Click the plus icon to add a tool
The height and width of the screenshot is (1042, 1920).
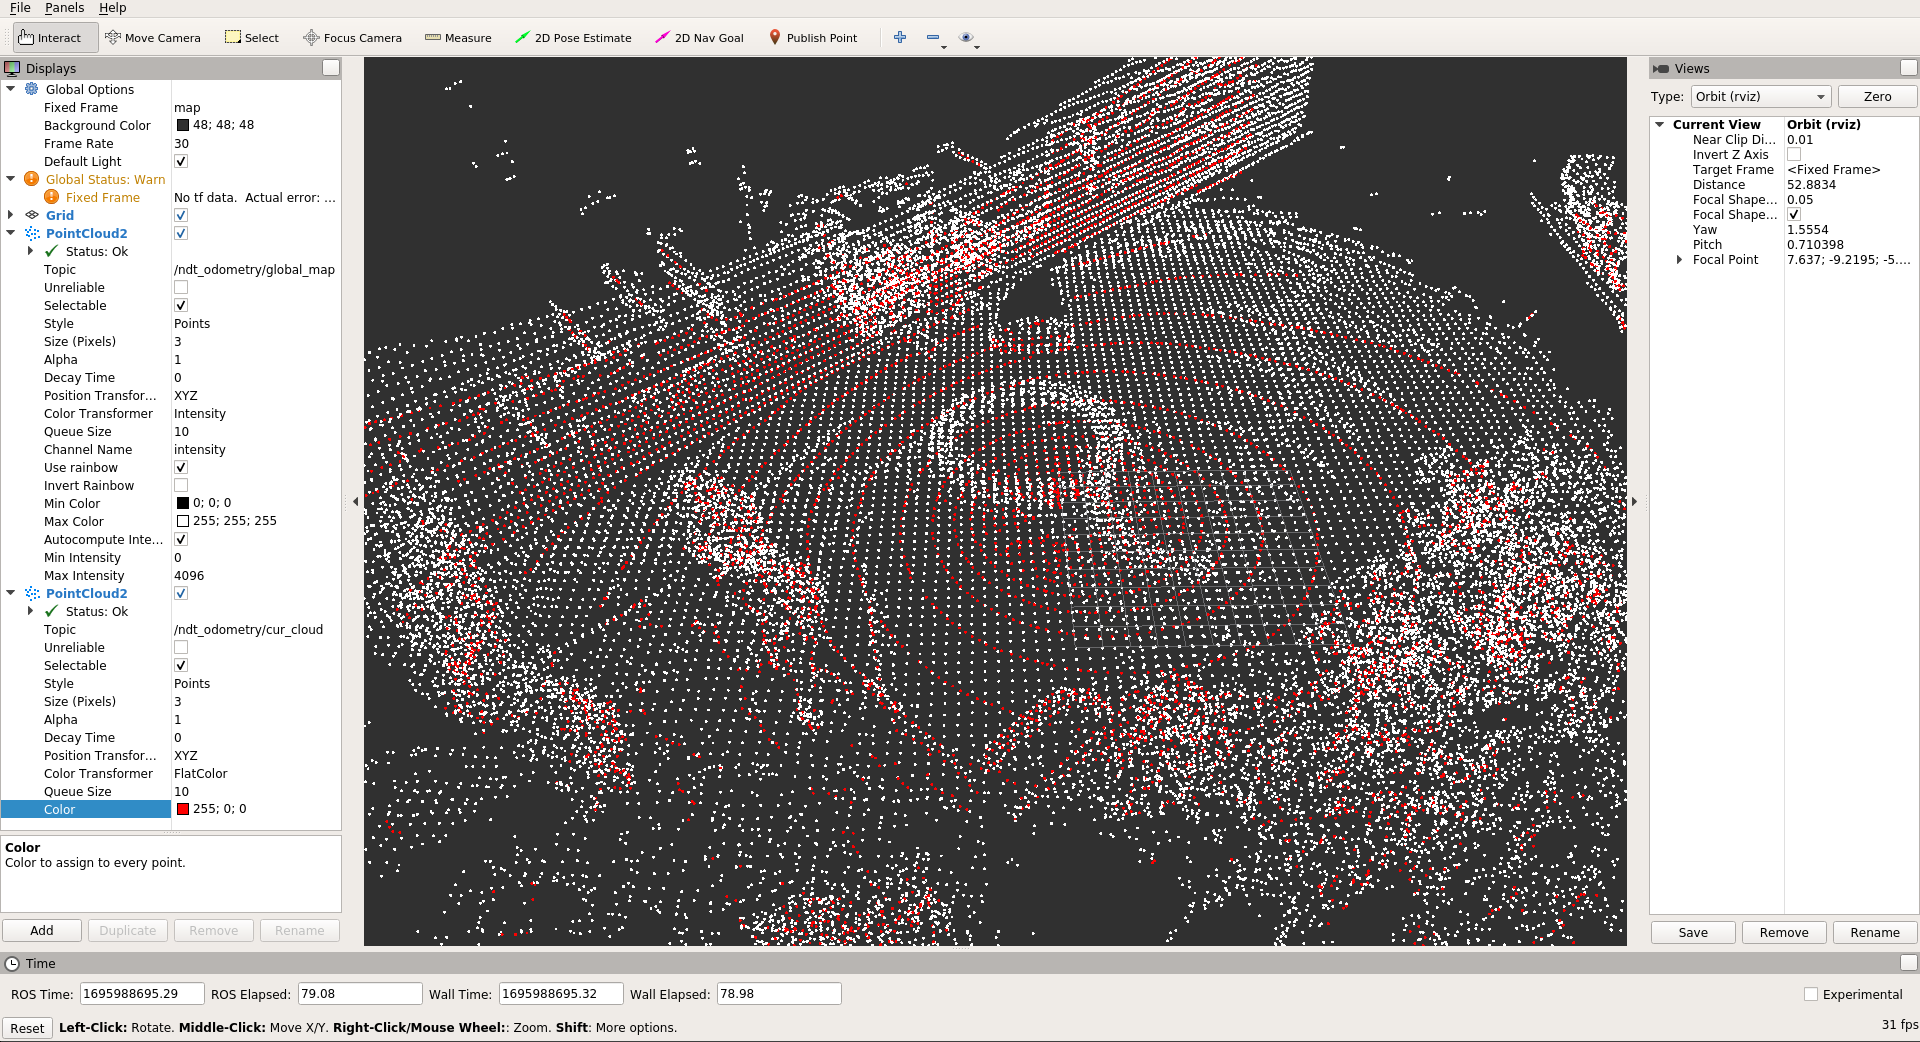click(899, 37)
